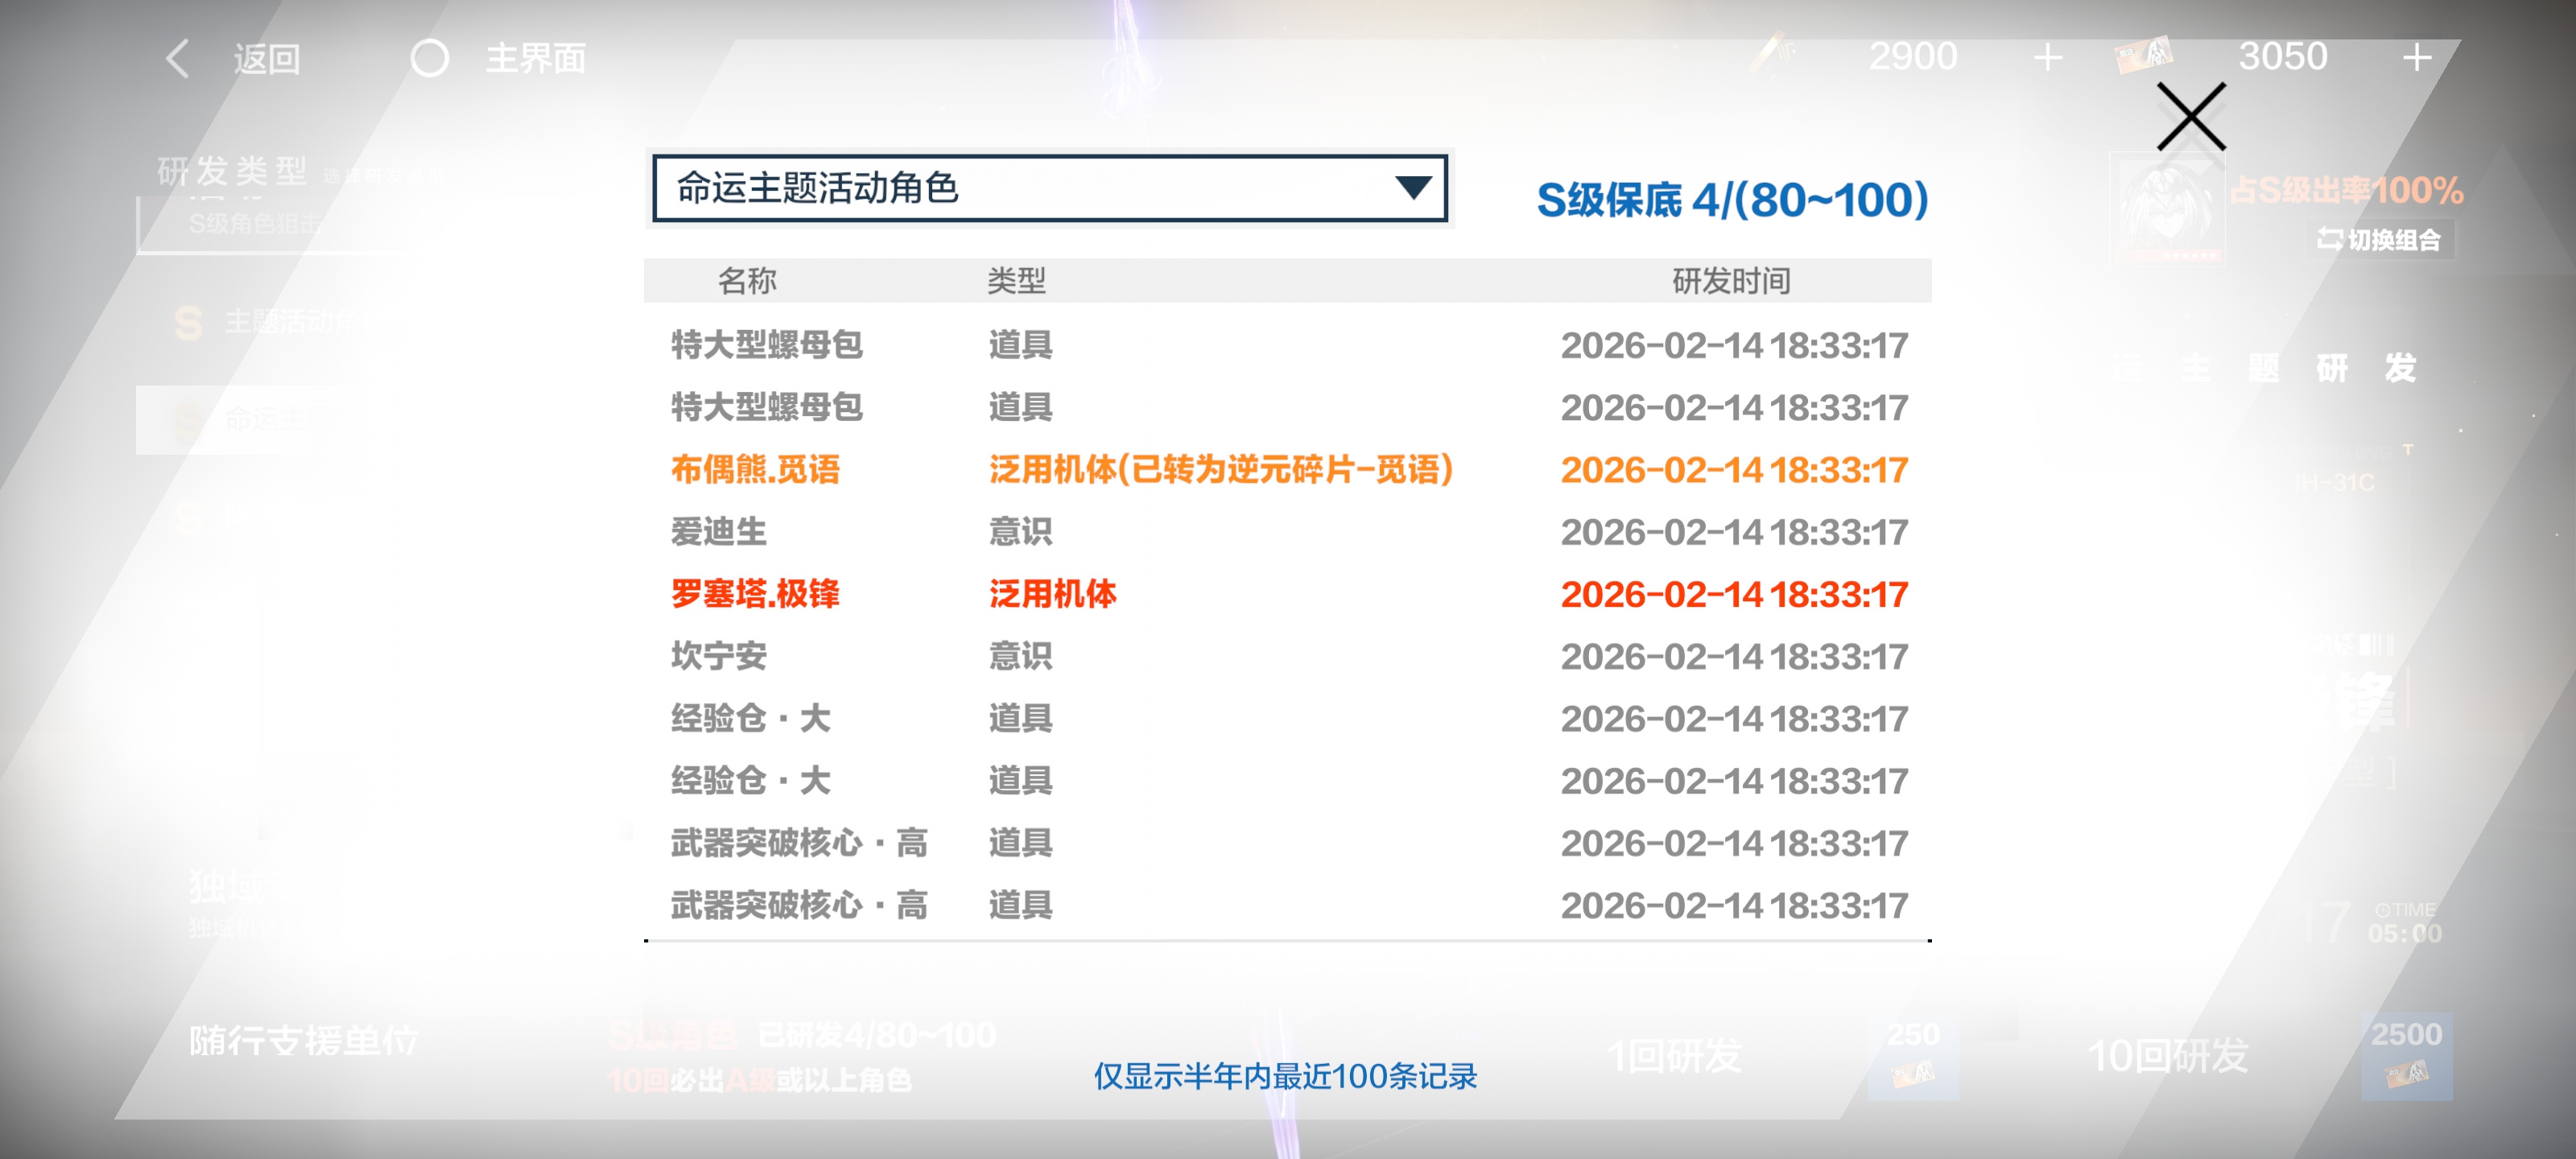Click the 名称 column header

pyautogui.click(x=747, y=281)
